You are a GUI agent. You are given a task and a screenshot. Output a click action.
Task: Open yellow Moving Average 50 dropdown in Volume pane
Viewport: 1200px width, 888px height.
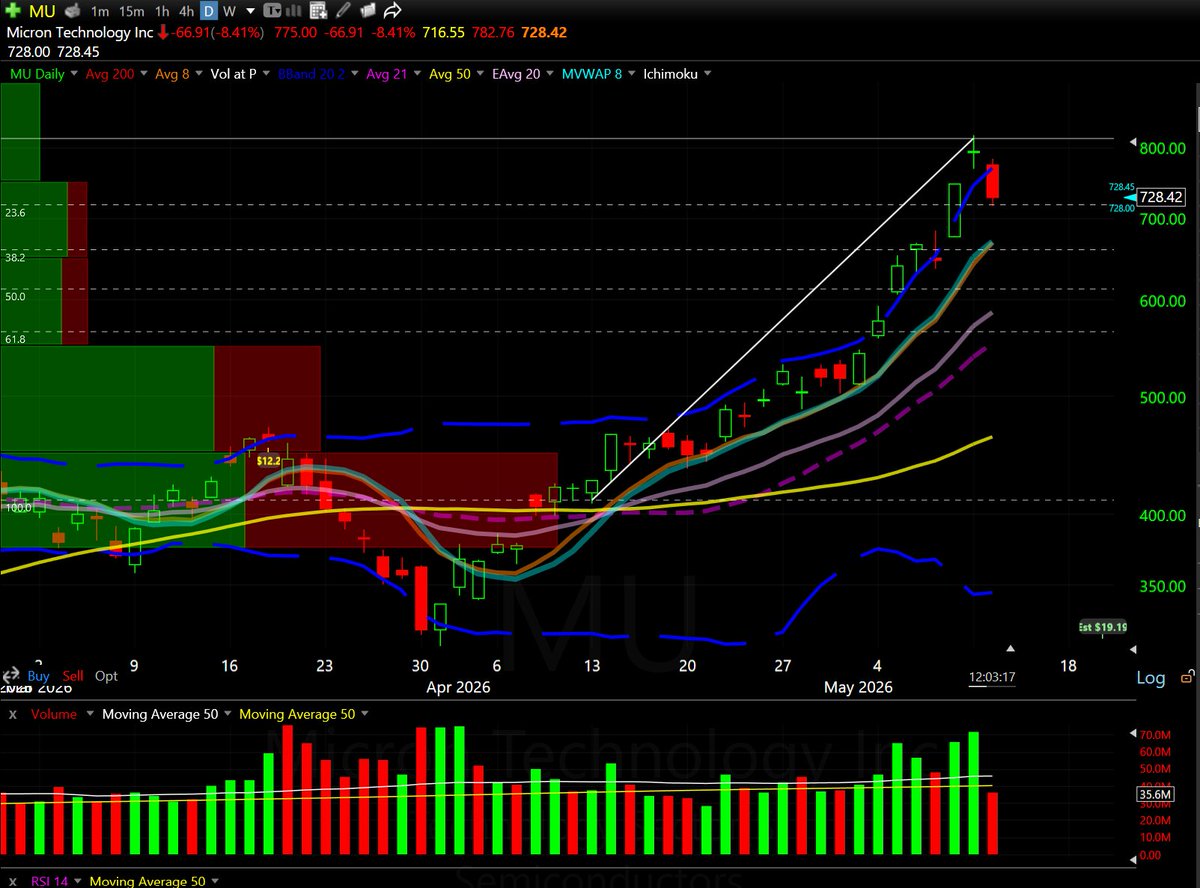pos(365,715)
